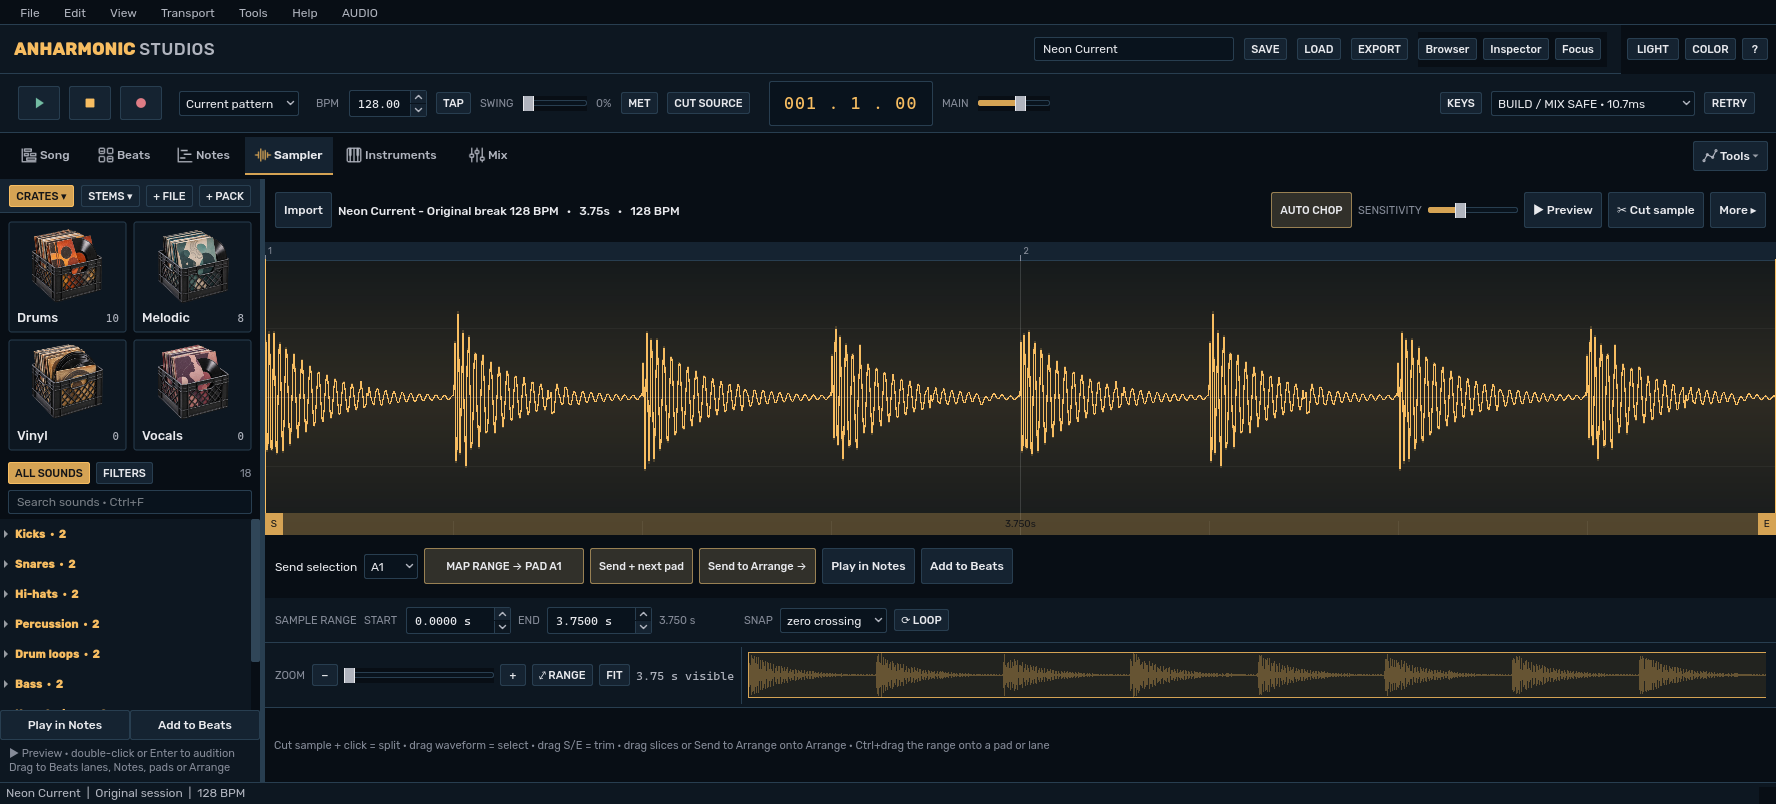Click the Preview play button

1562,210
